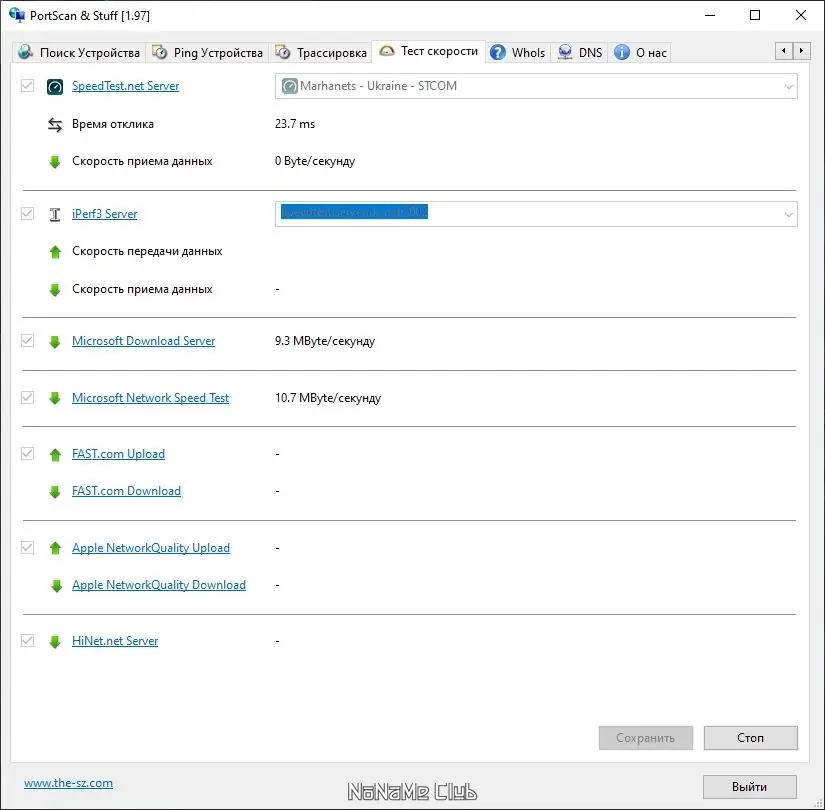This screenshot has height=810, width=825.
Task: Click Apple NetworkQuality Upload arrow icon
Action: (x=55, y=548)
